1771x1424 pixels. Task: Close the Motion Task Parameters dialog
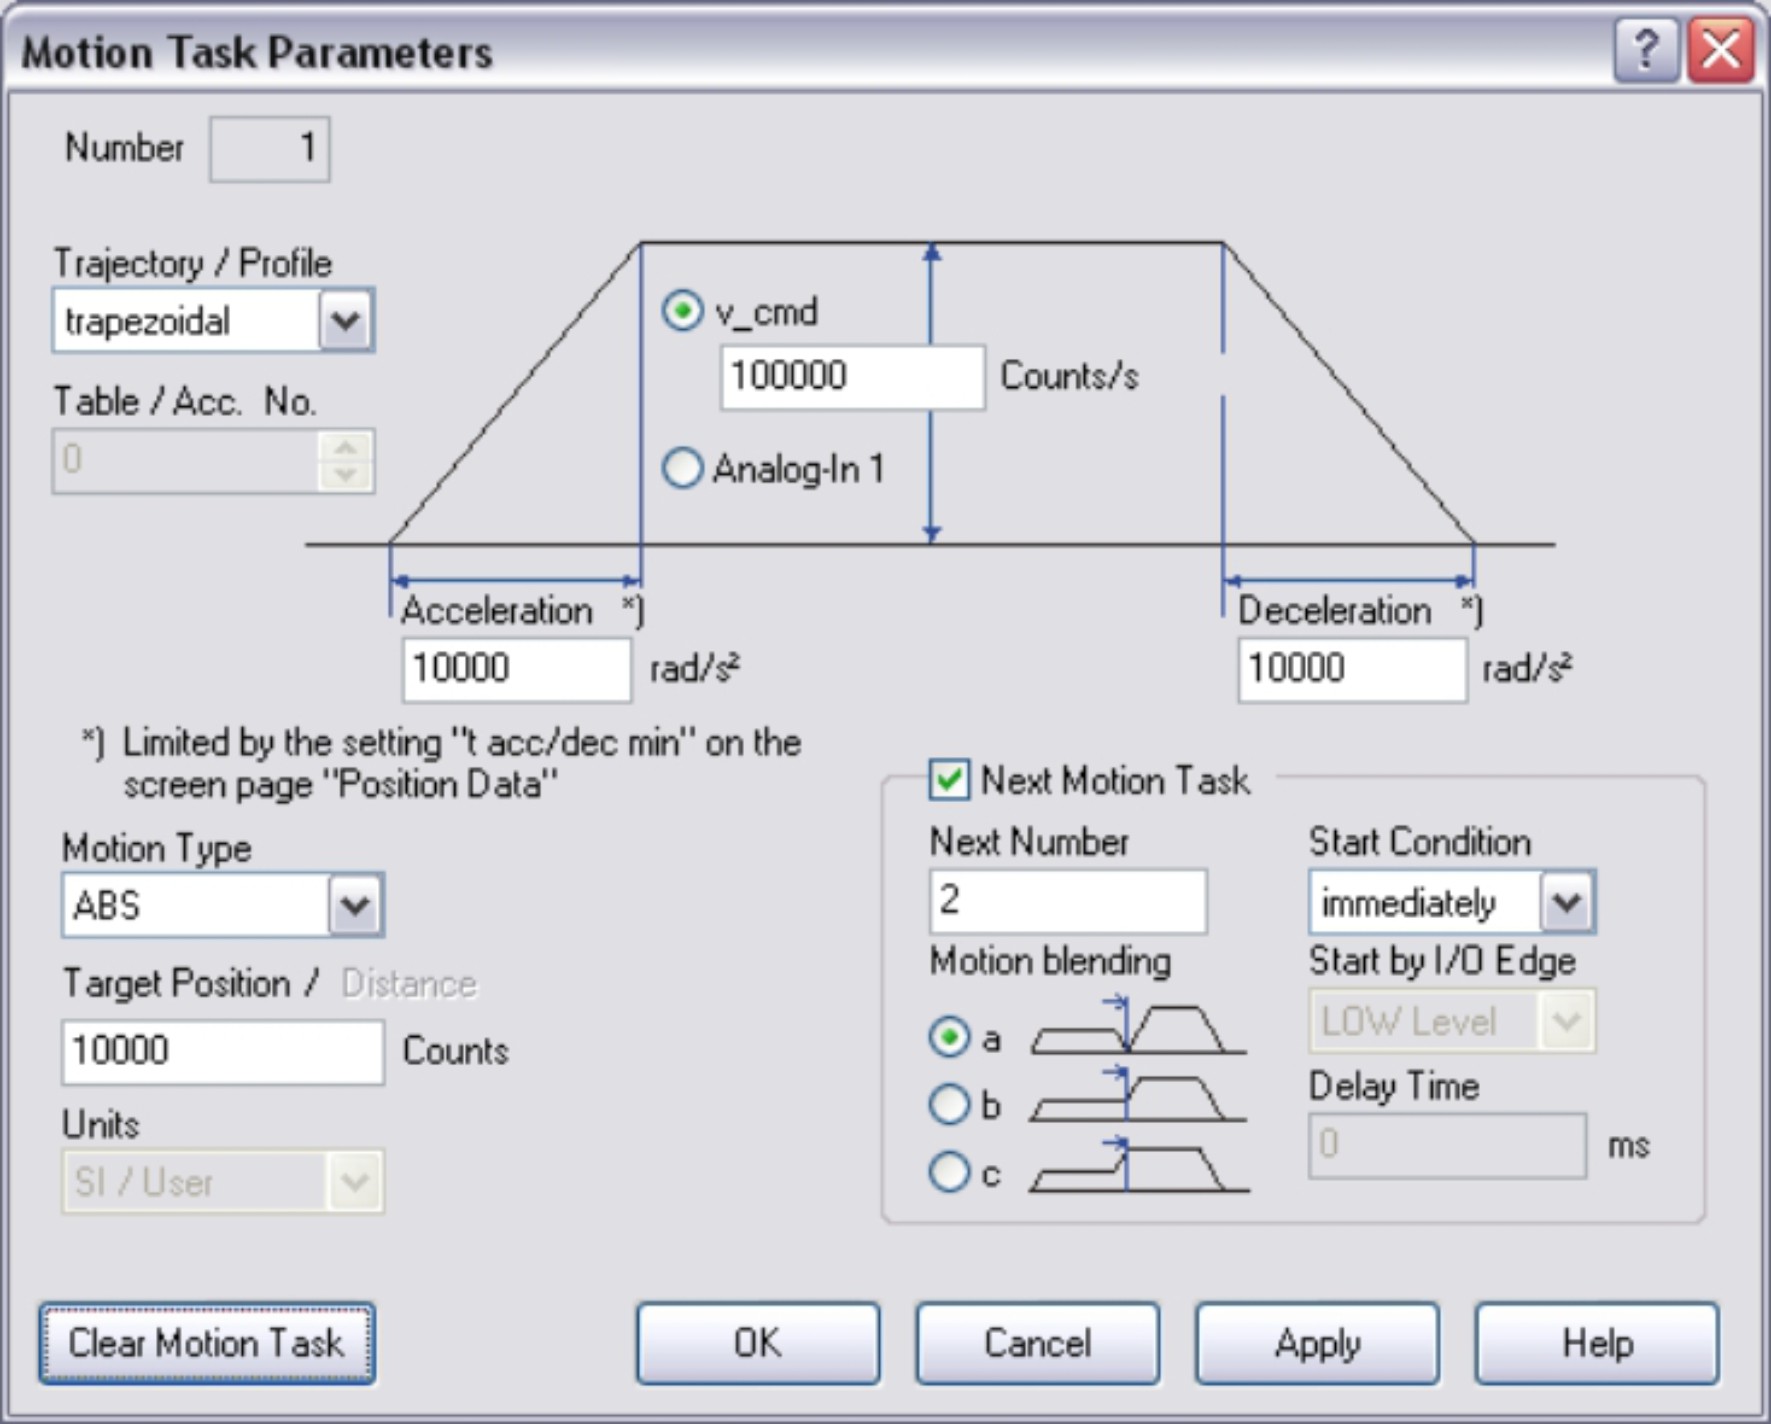click(x=1720, y=50)
